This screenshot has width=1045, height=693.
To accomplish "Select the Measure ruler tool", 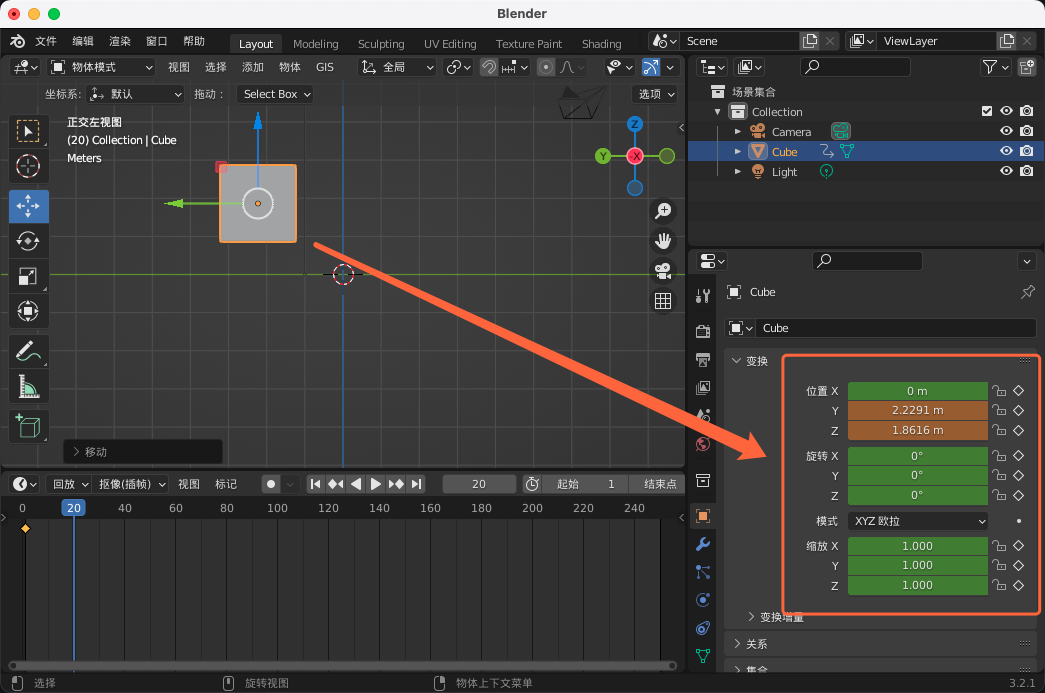I will pyautogui.click(x=28, y=386).
